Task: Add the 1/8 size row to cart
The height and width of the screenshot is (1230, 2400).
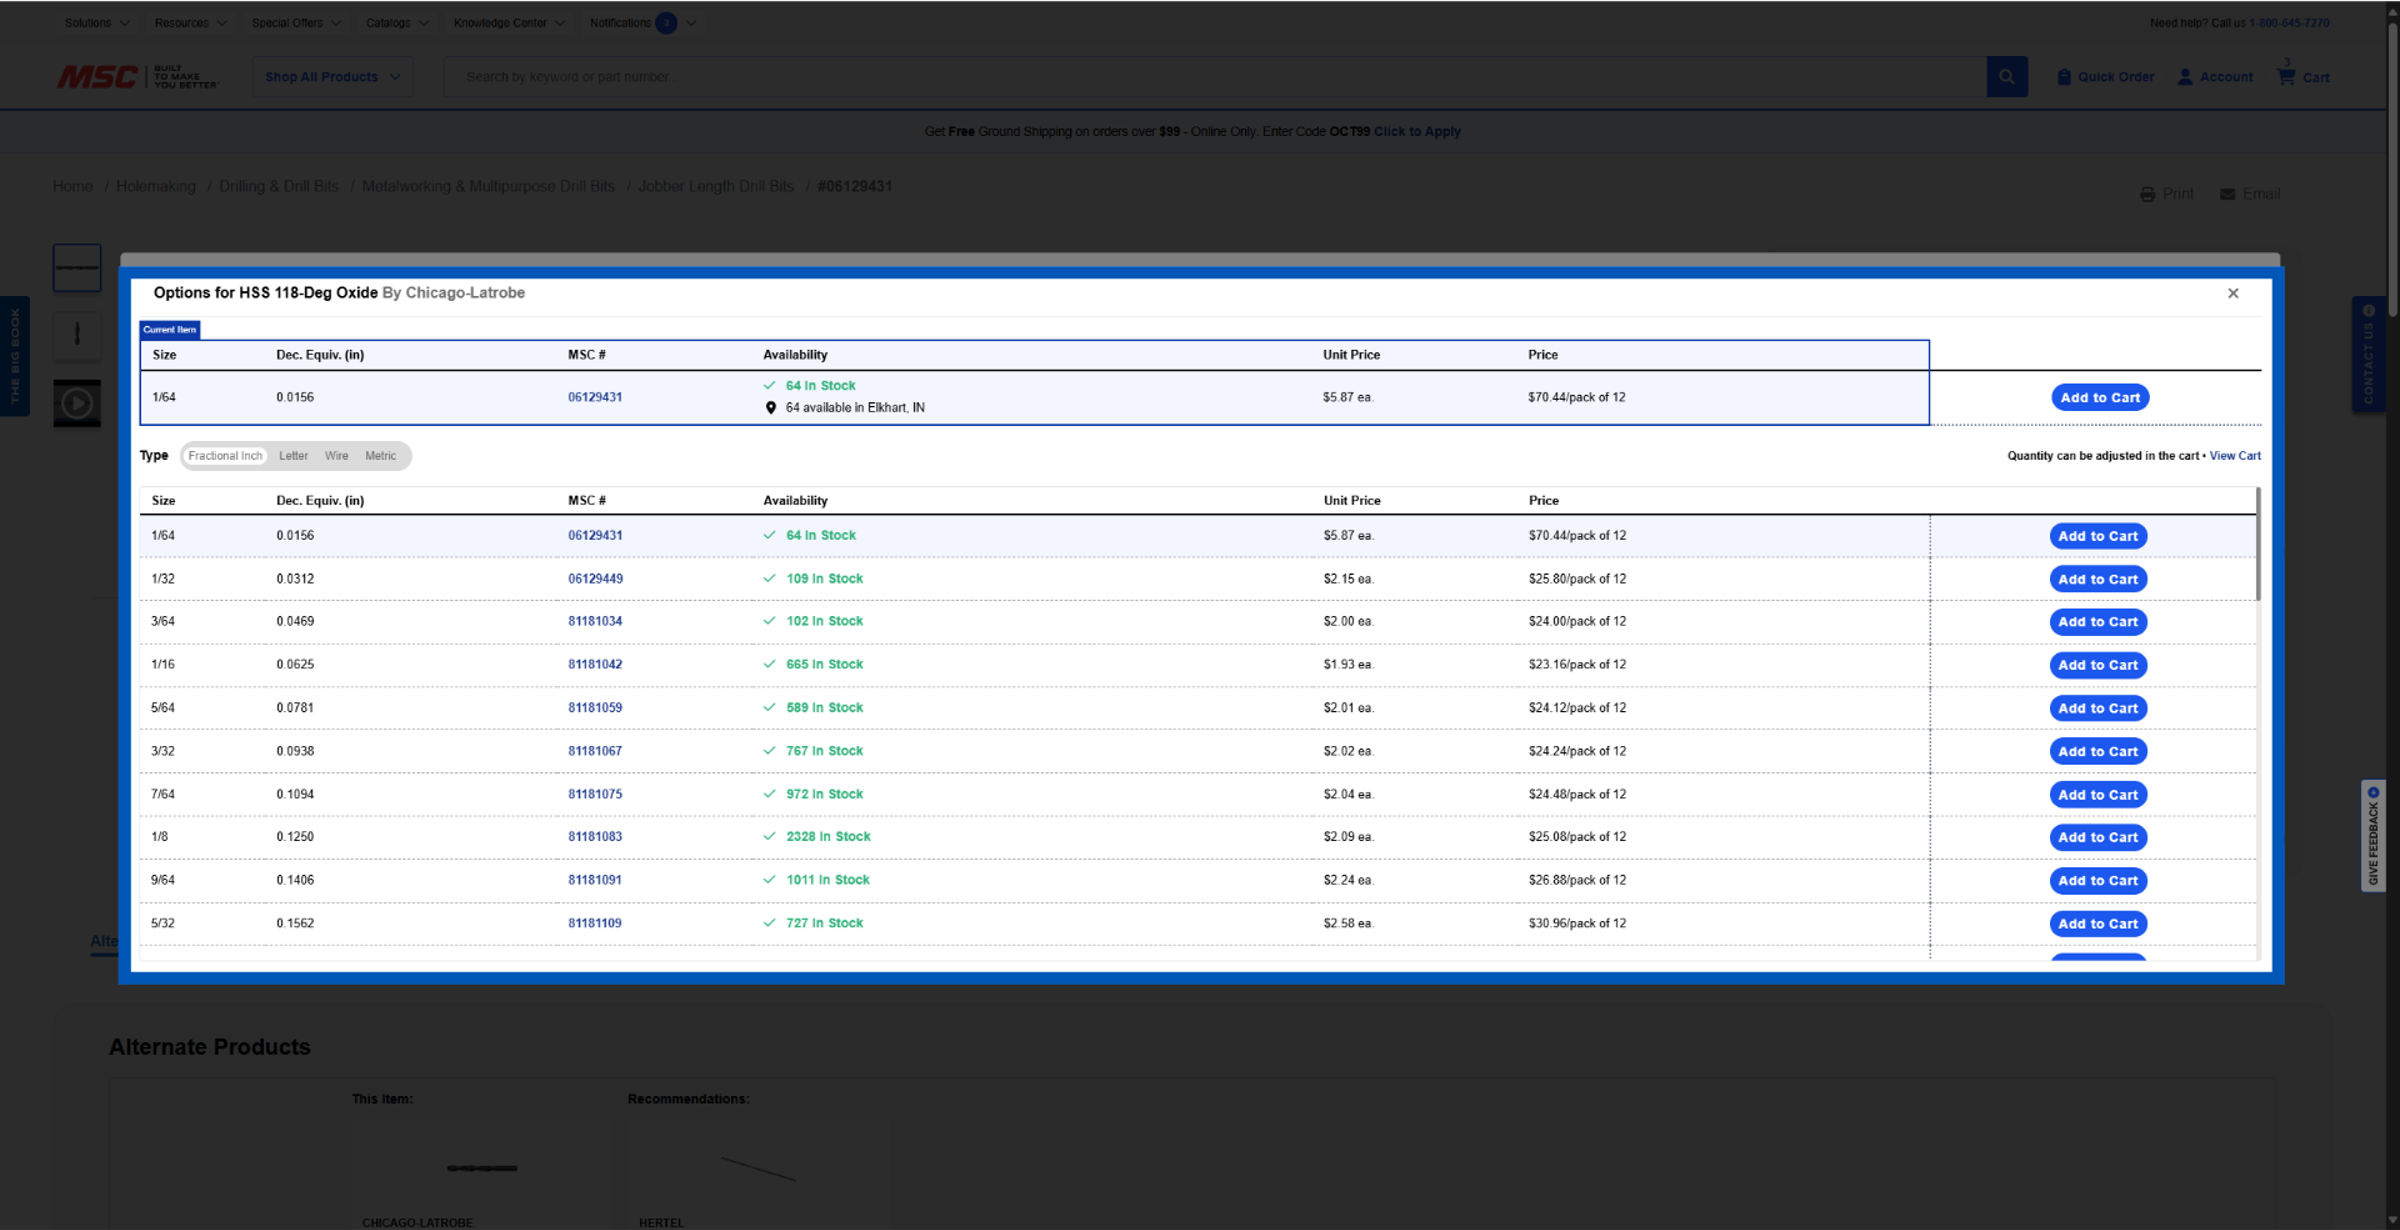Action: click(2098, 837)
